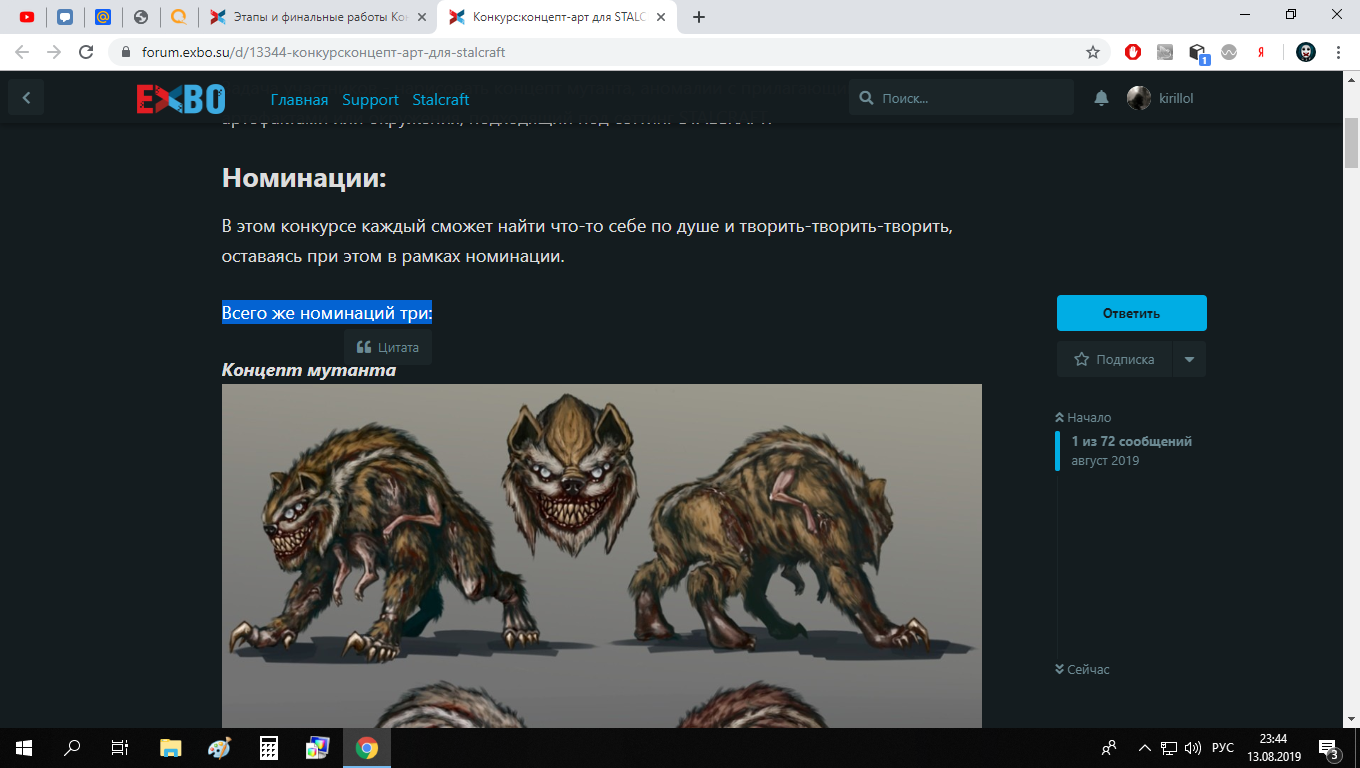Open the Windows Action Center notifications
The height and width of the screenshot is (768, 1360).
pos(1330,748)
